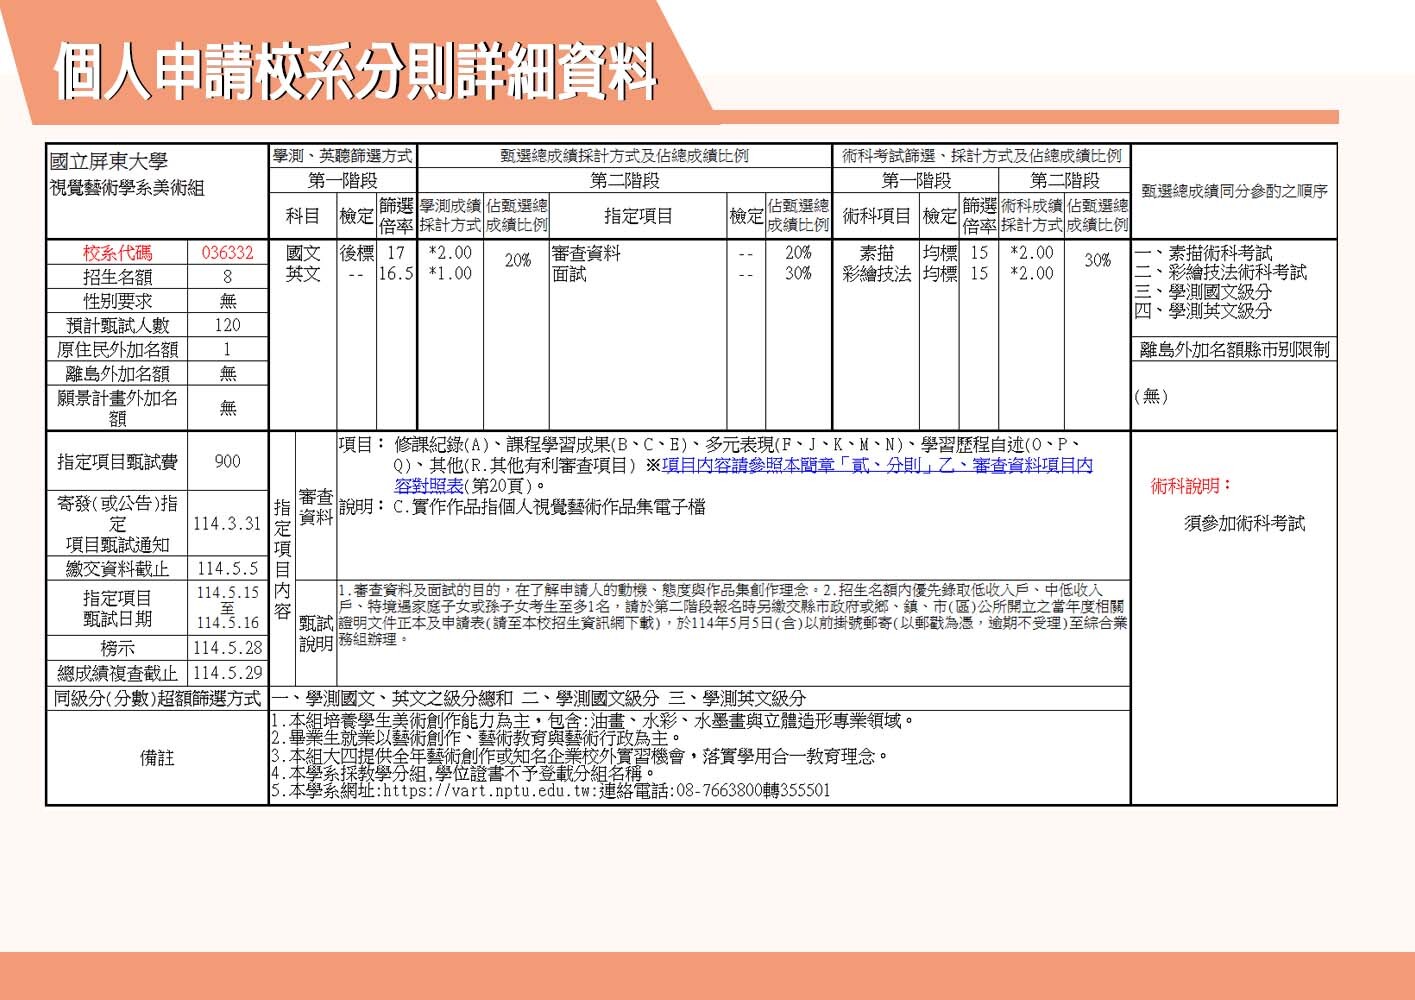Image resolution: width=1415 pixels, height=1000 pixels.
Task: Click note 1 about 本組培養學生美術創作能力
Action: coord(593,721)
